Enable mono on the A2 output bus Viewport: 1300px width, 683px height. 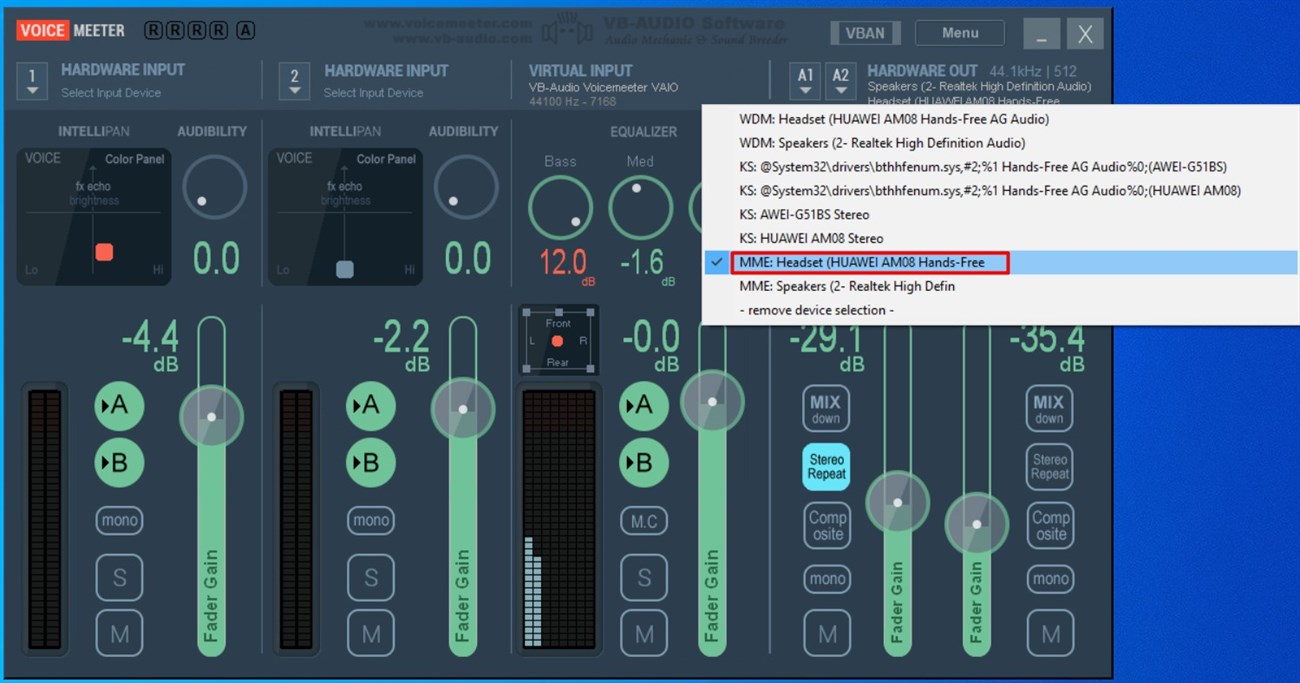(1050, 579)
